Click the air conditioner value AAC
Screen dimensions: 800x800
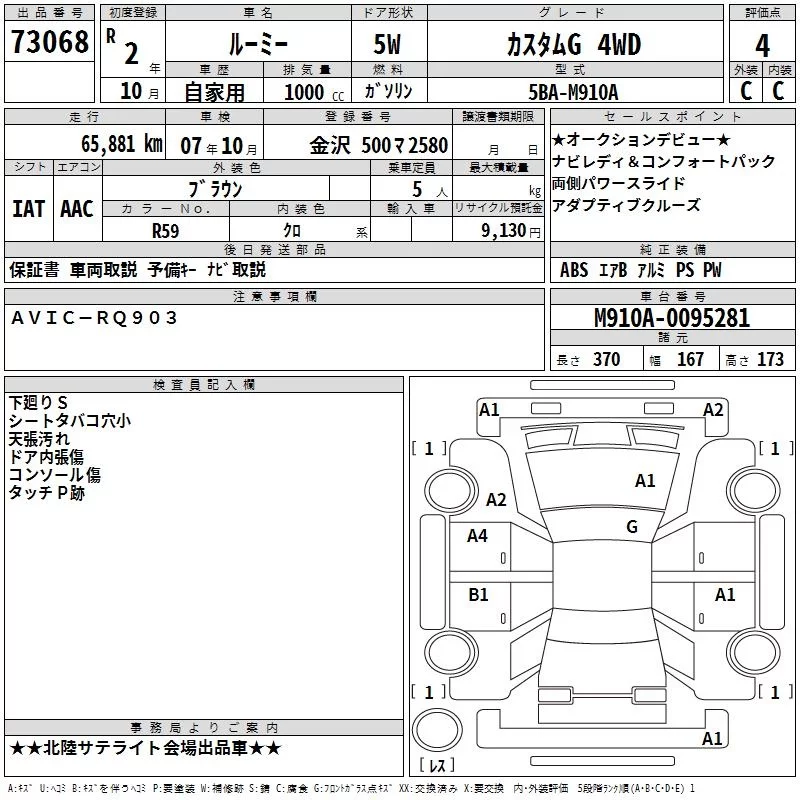[x=77, y=209]
